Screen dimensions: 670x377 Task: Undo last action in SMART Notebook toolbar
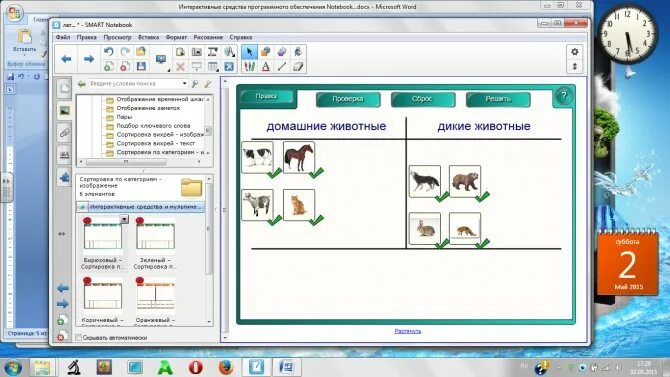[109, 52]
